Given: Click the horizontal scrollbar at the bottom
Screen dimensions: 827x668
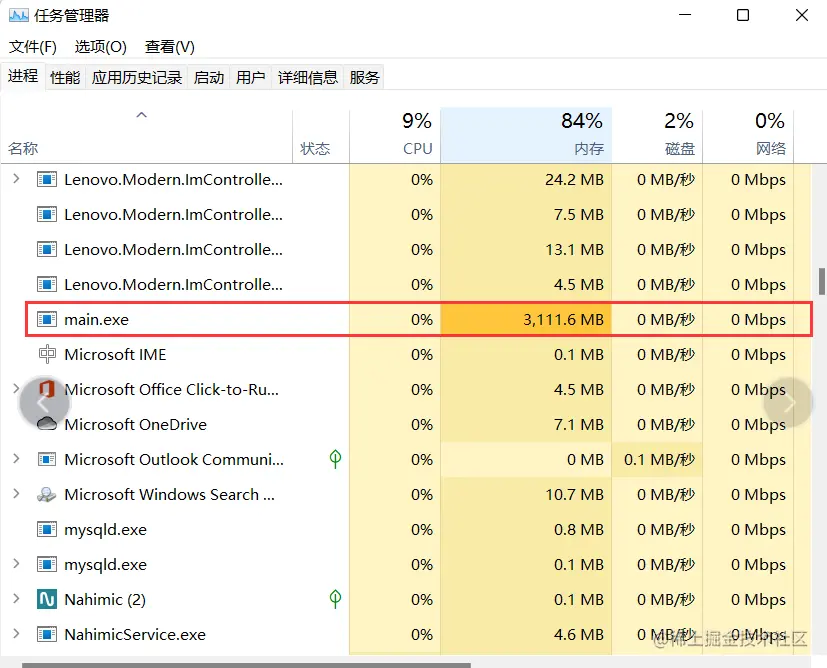Looking at the screenshot, I should click(x=246, y=665).
